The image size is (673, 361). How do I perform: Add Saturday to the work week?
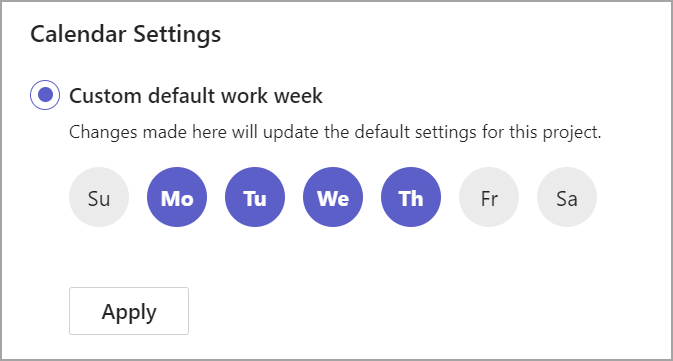coord(567,197)
